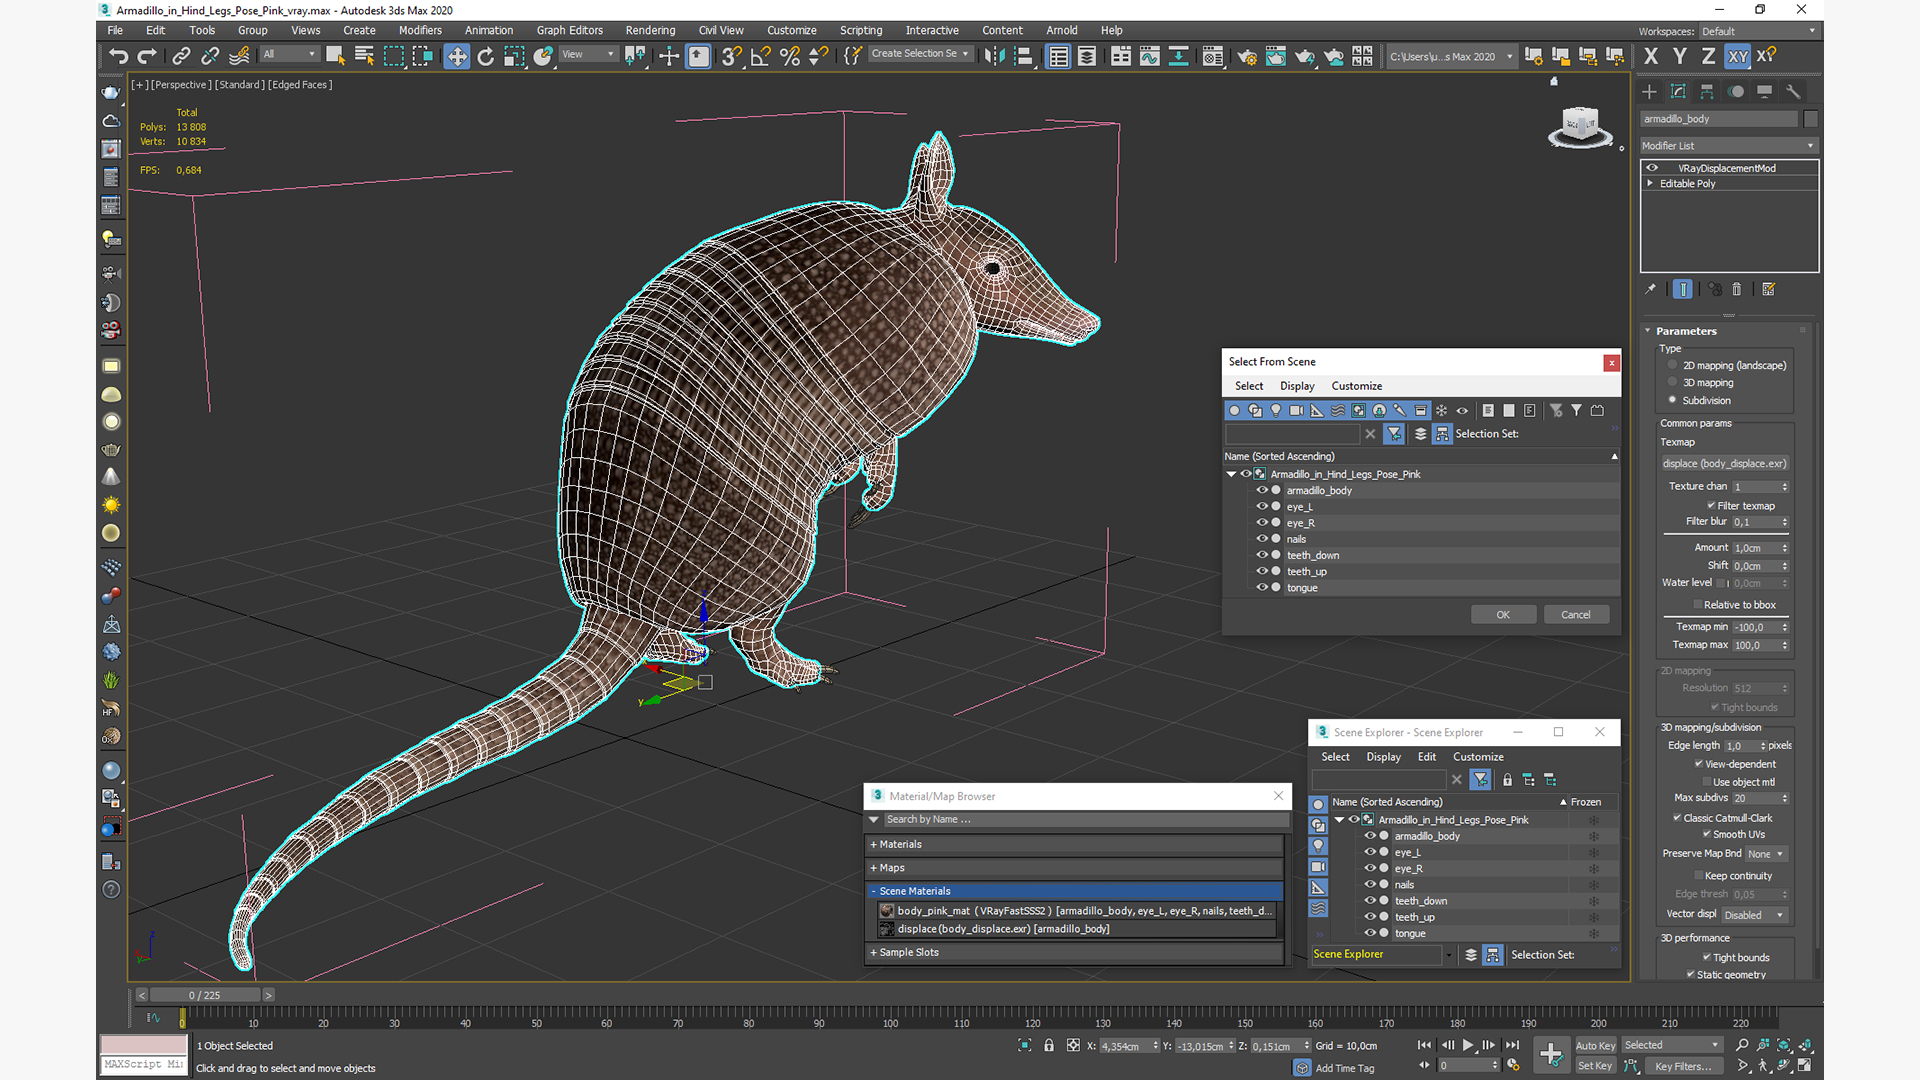This screenshot has height=1080, width=1920.
Task: Open the selection filter All dropdown
Action: pyautogui.click(x=290, y=55)
